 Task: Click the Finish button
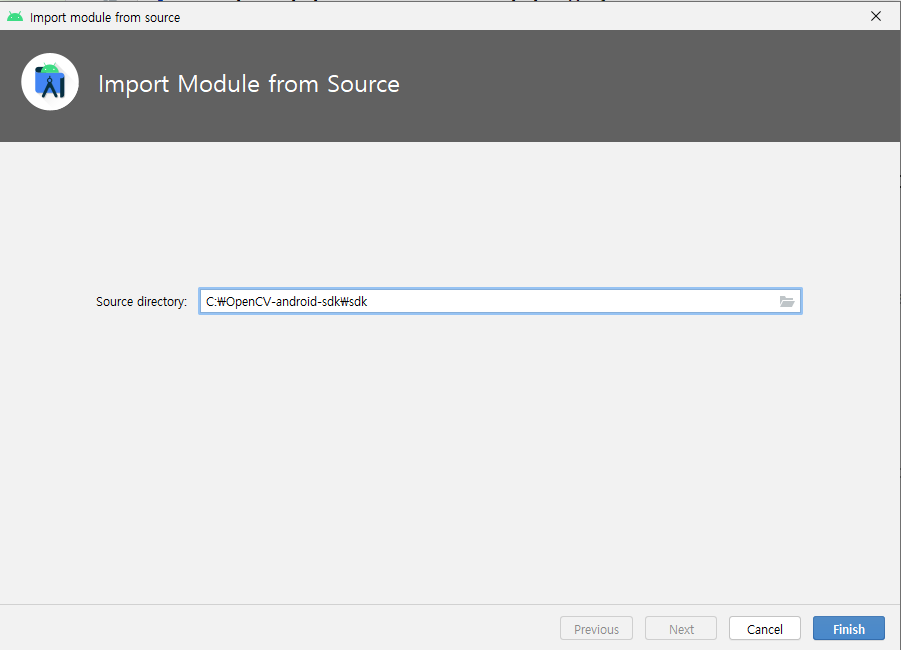[x=849, y=629]
